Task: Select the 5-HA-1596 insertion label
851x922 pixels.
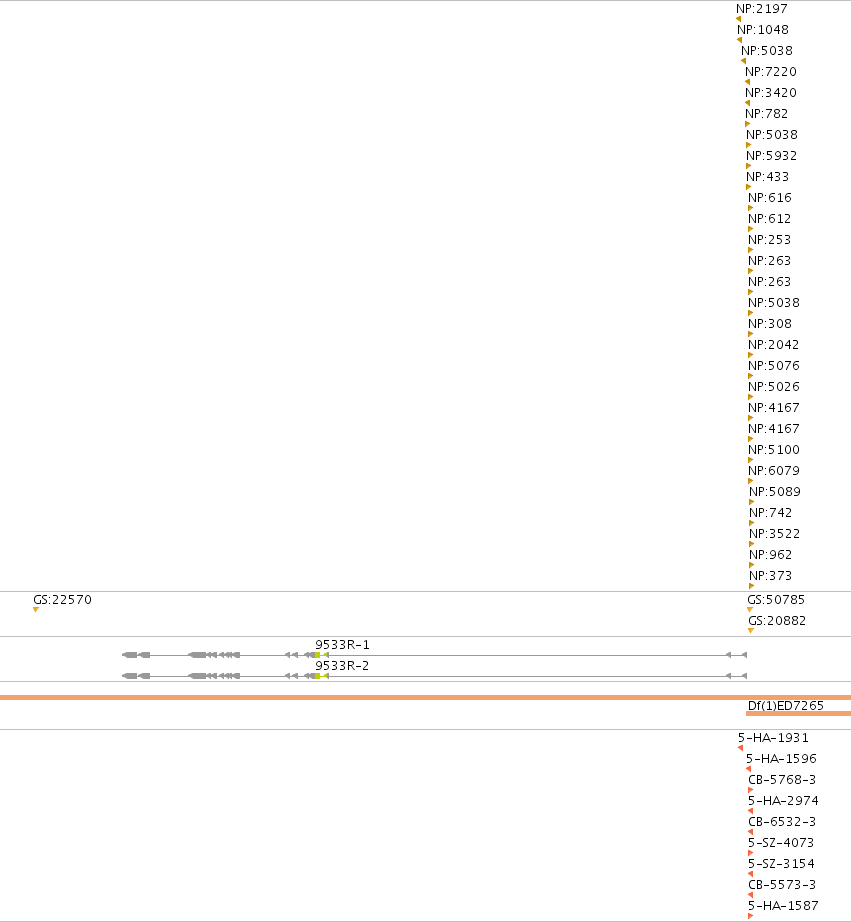Action: tap(782, 759)
